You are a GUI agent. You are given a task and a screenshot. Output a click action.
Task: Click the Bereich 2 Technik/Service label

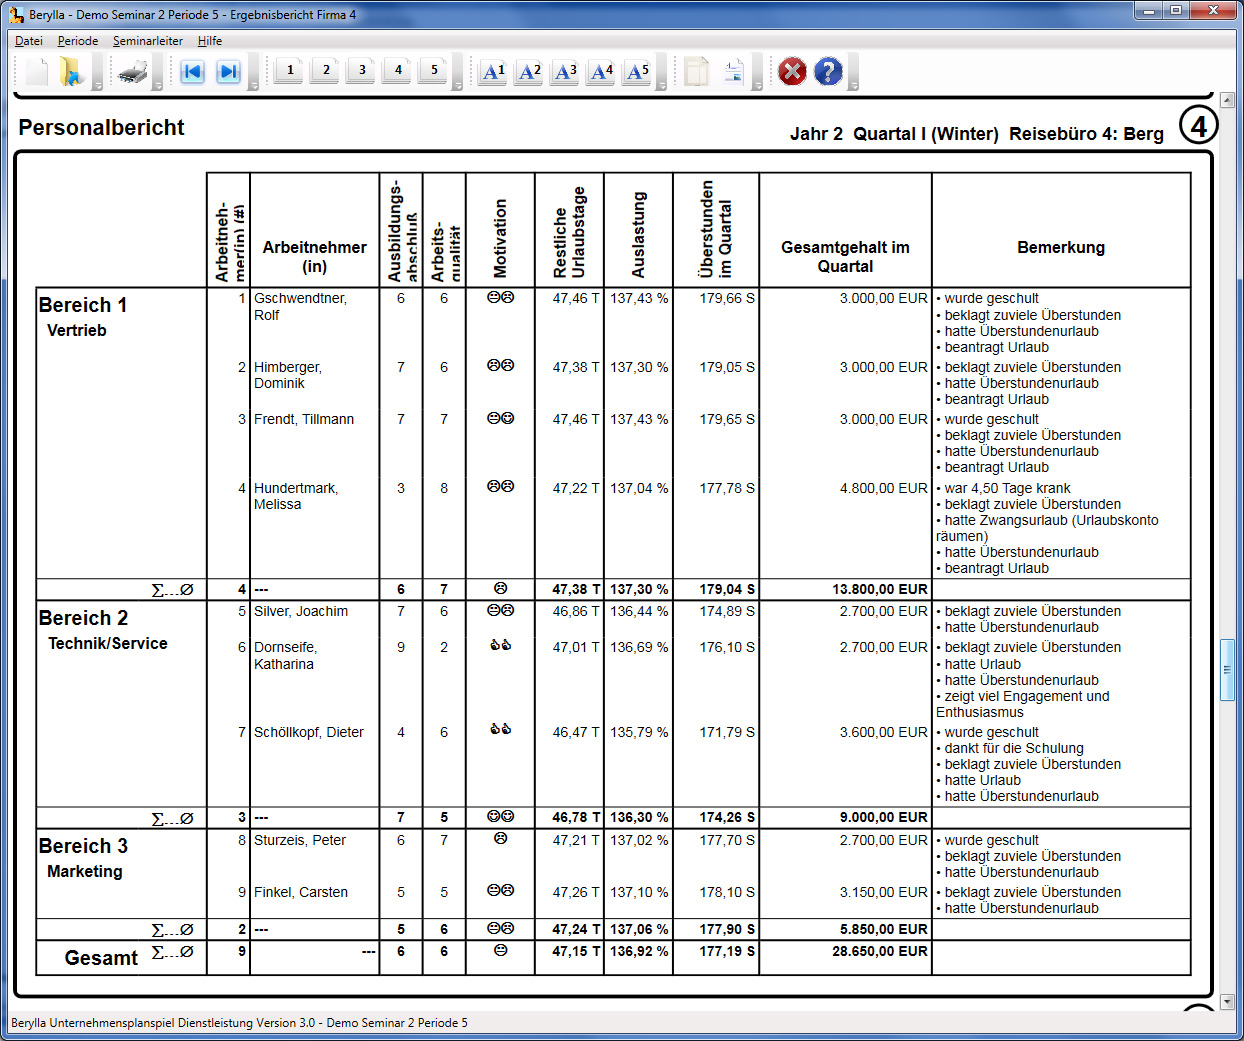(x=103, y=630)
